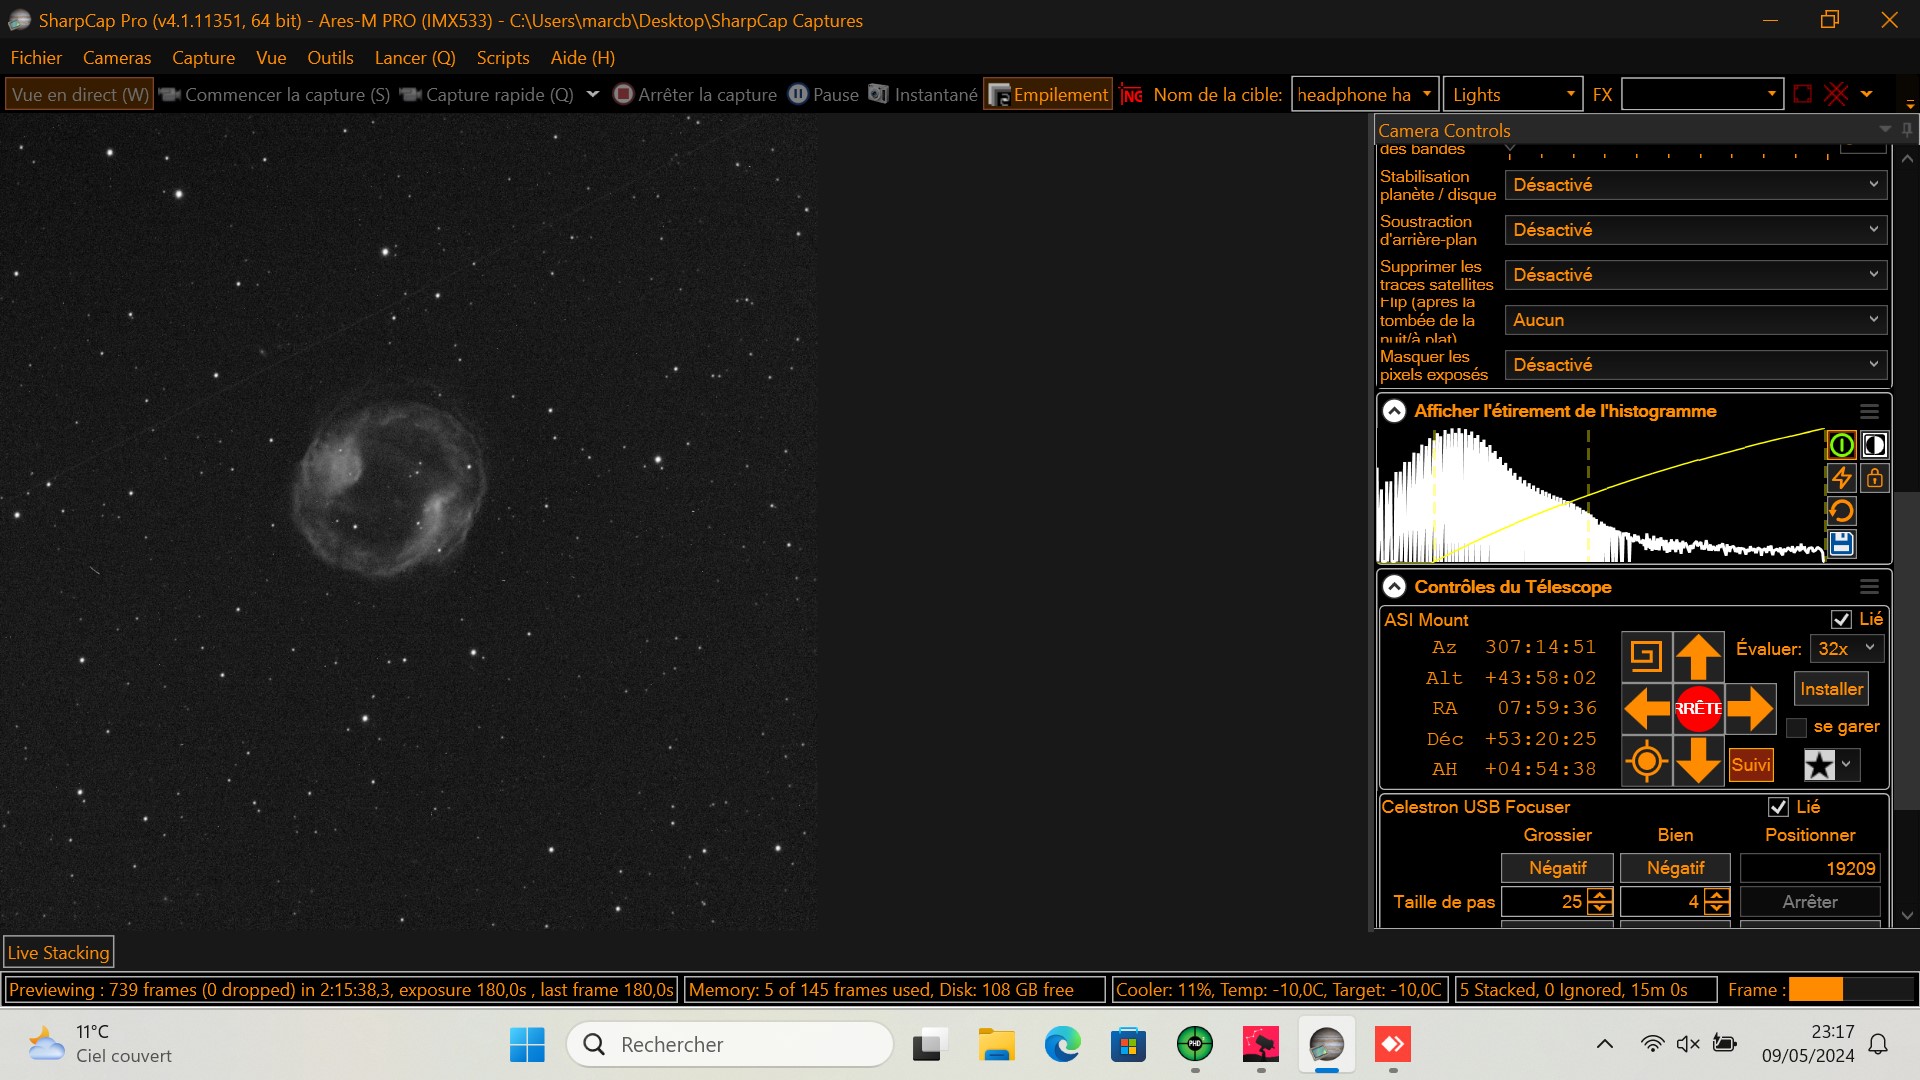This screenshot has height=1080, width=1920.
Task: Enable the 'se garer' park checkbox
Action: click(1797, 728)
